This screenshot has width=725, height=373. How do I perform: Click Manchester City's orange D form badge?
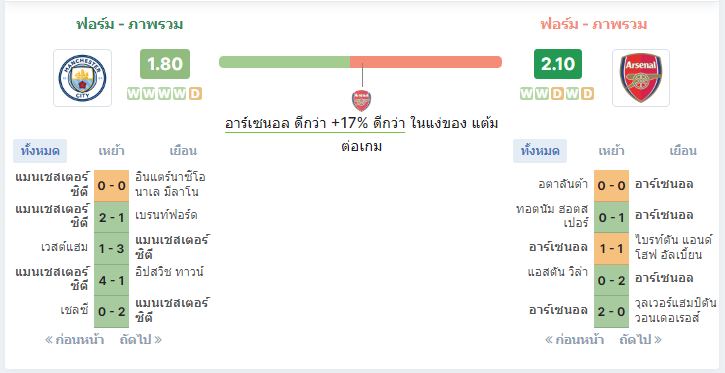tap(196, 94)
